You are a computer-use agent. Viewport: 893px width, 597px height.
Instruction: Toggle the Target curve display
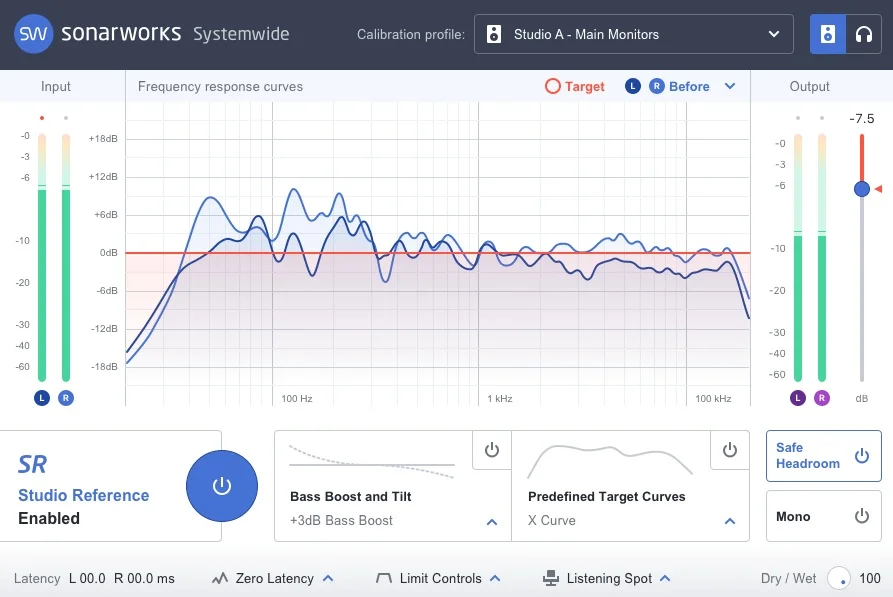[552, 86]
